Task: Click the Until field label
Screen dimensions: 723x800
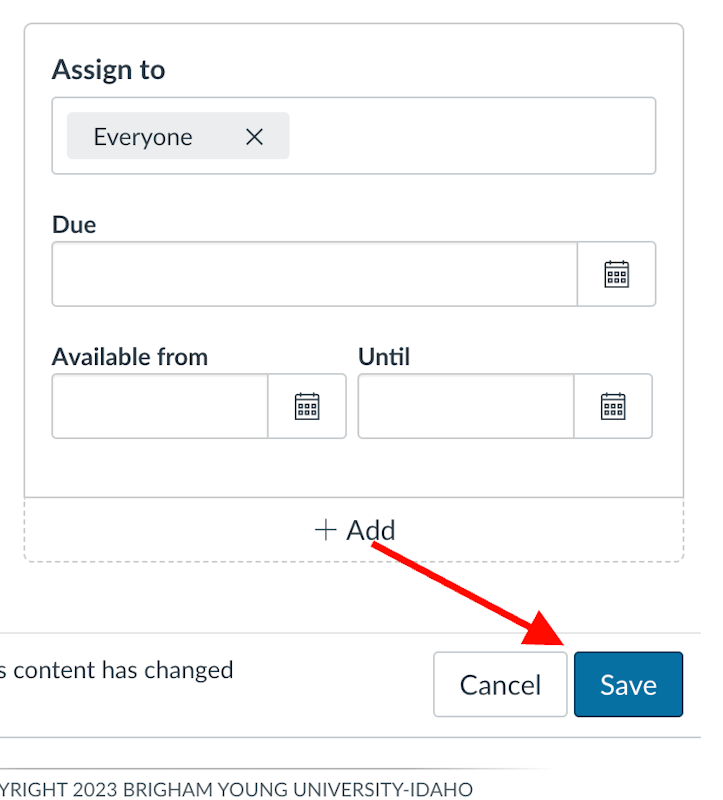Action: coord(384,356)
